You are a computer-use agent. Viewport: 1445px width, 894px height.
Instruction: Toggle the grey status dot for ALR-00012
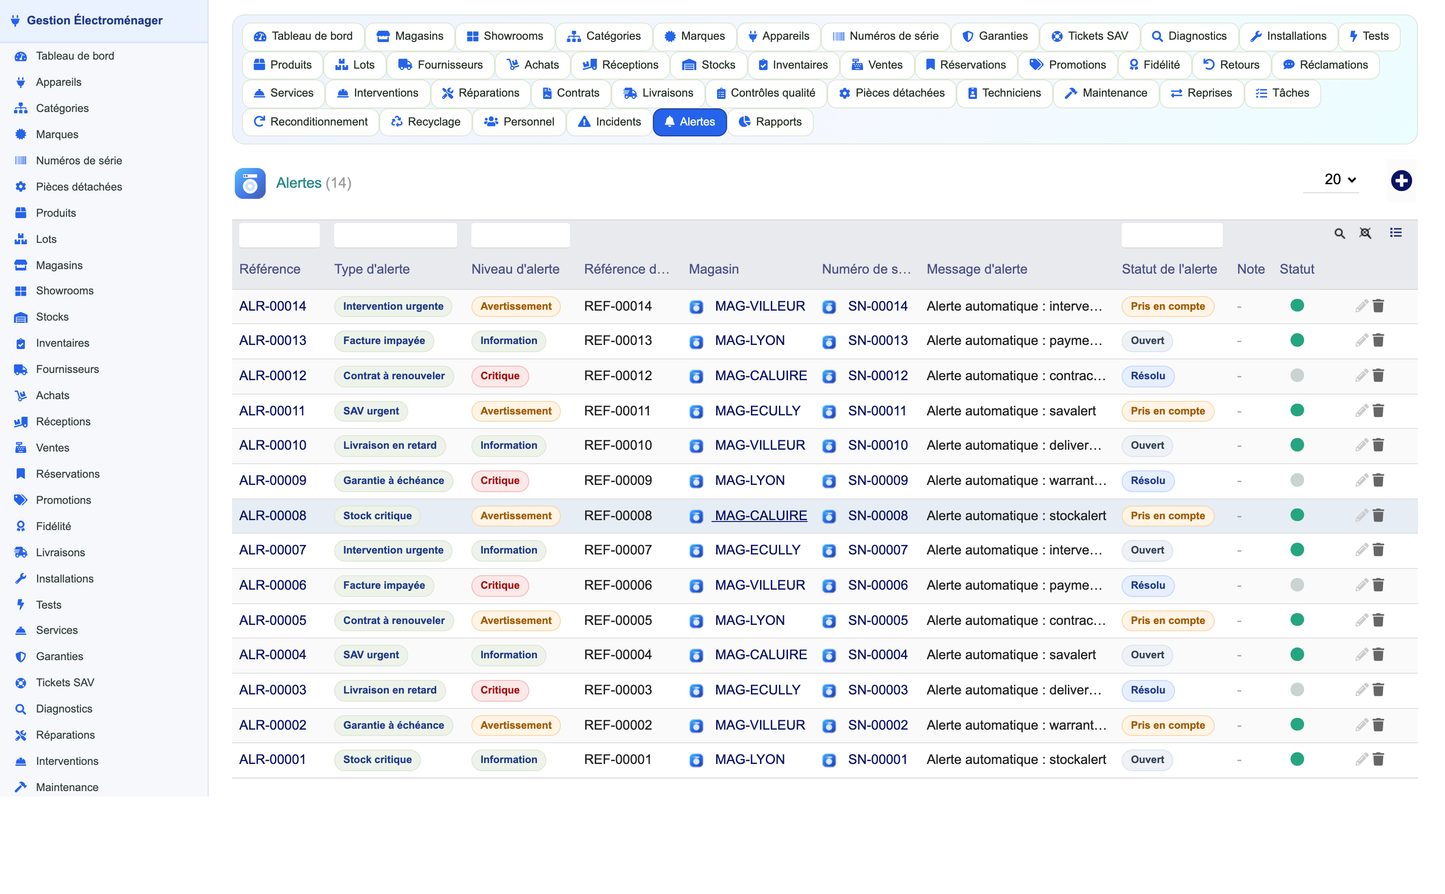tap(1297, 376)
